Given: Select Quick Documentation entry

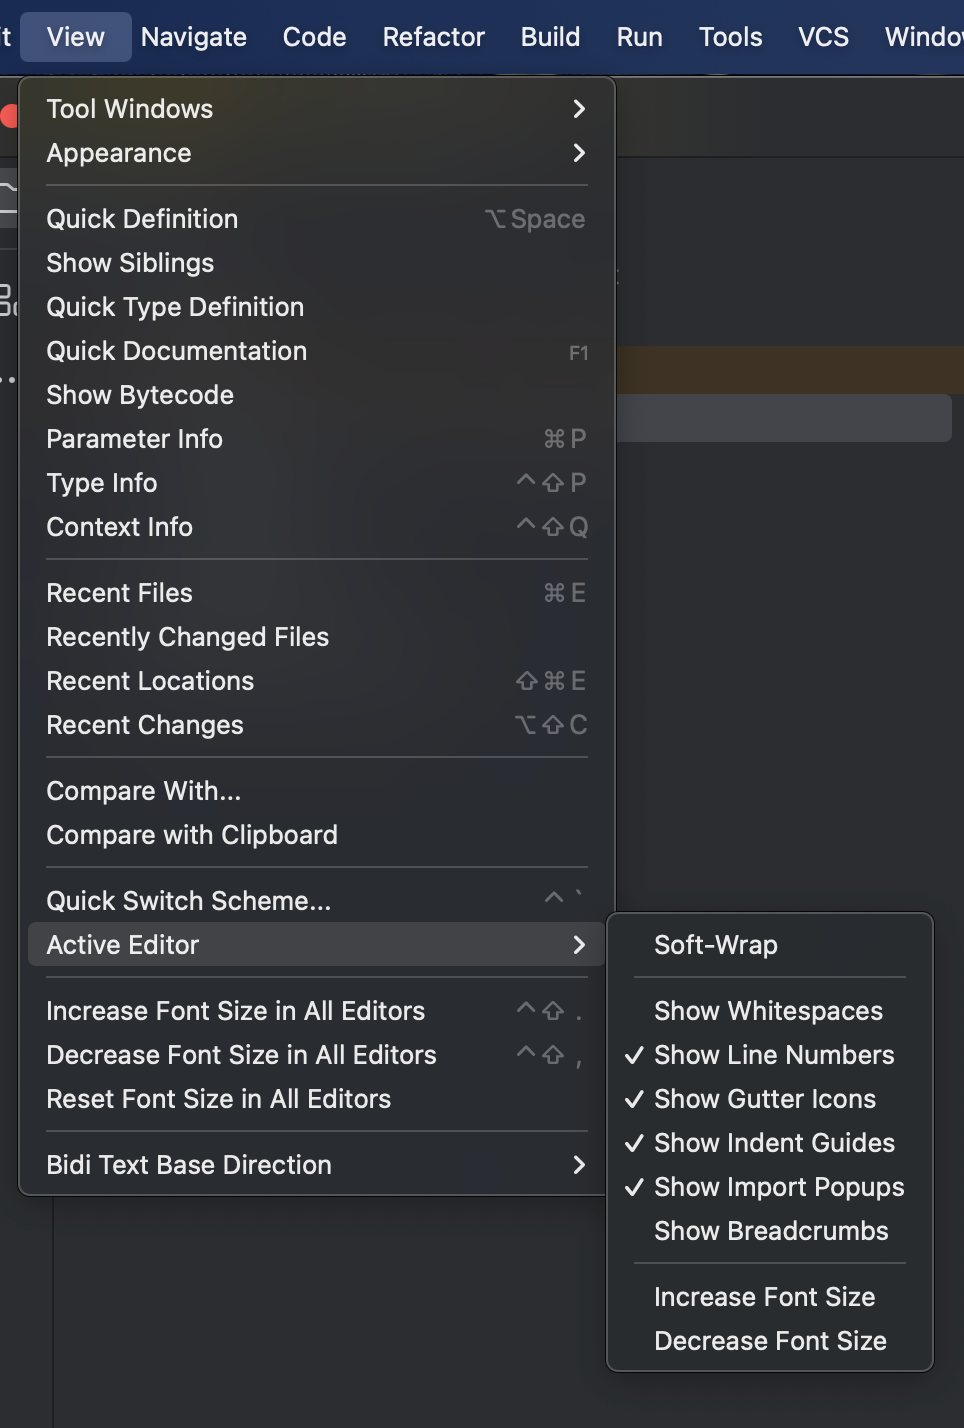Looking at the screenshot, I should click(316, 351).
